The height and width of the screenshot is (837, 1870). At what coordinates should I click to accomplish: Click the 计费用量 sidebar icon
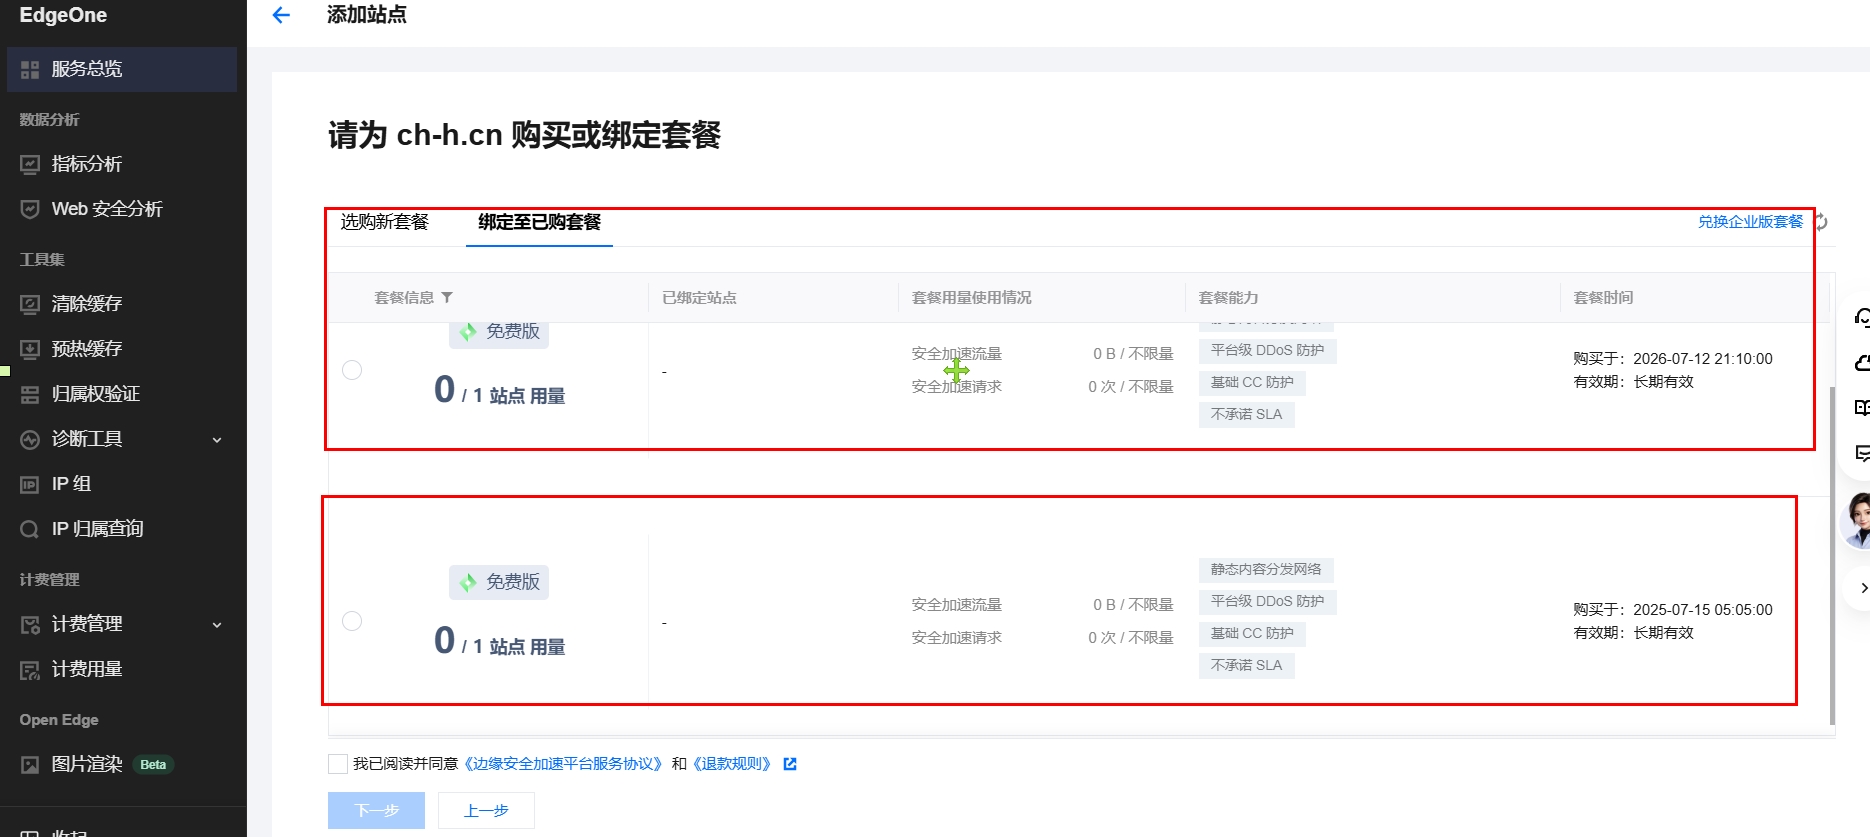tap(30, 669)
